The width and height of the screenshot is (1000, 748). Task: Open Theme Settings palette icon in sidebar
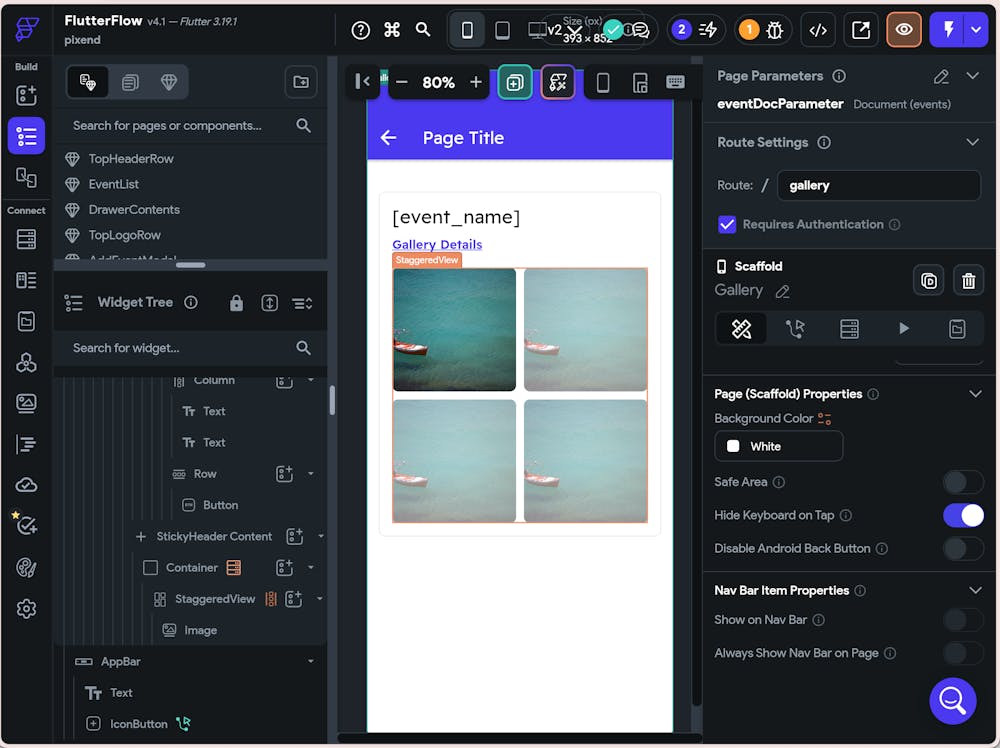(x=26, y=567)
